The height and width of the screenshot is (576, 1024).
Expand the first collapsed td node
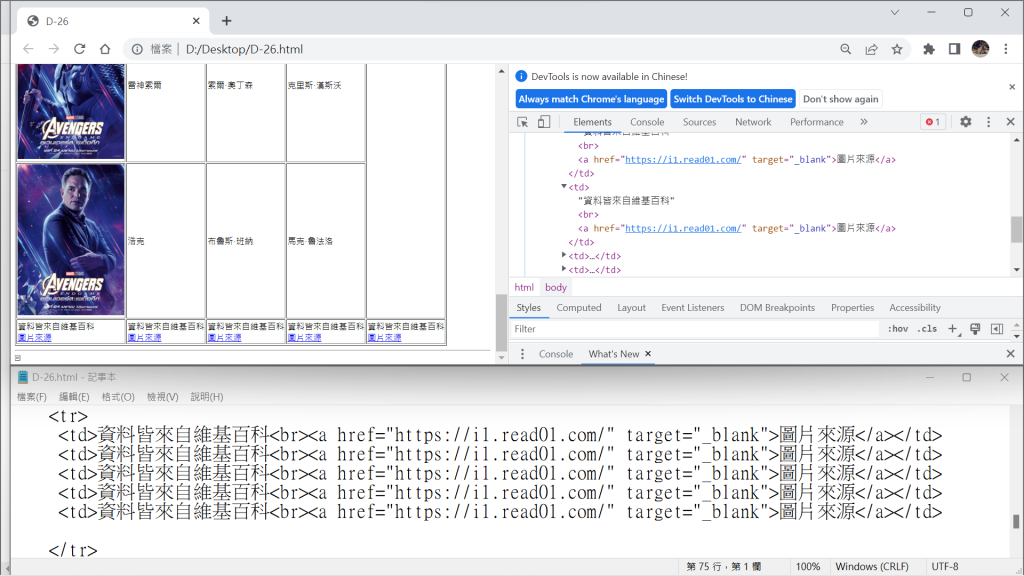(564, 255)
